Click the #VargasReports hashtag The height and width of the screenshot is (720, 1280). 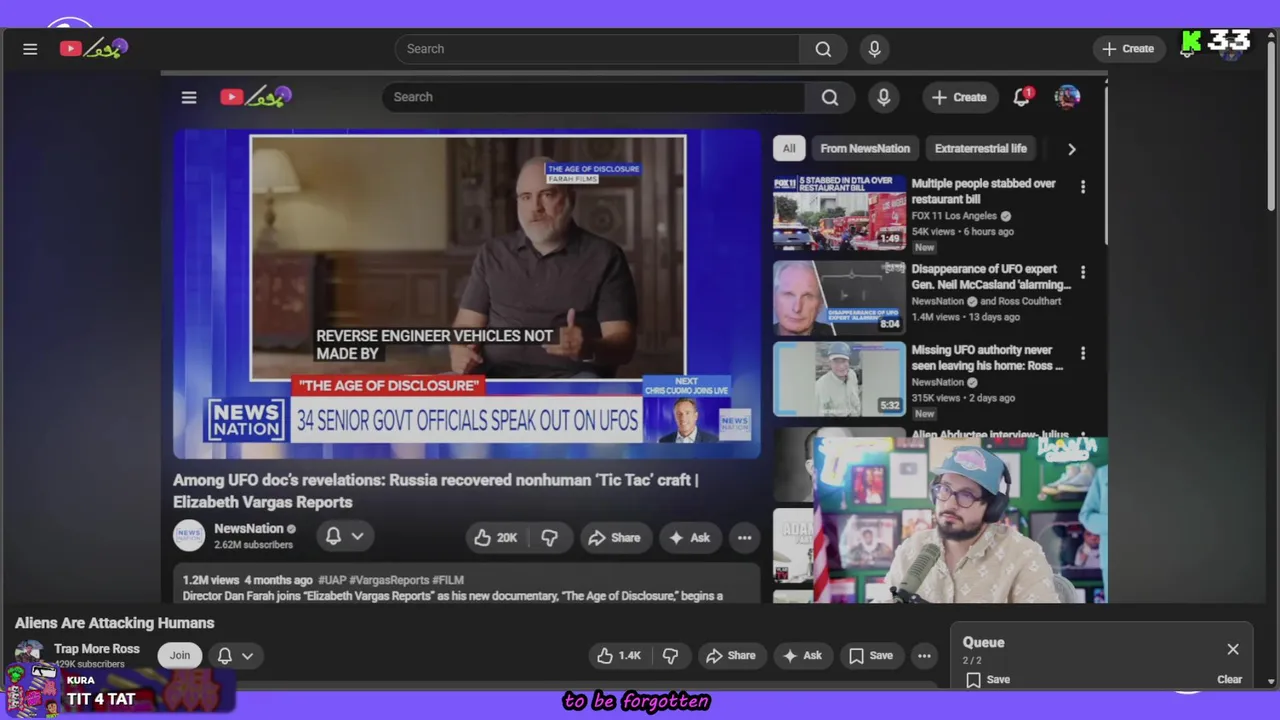click(x=389, y=580)
